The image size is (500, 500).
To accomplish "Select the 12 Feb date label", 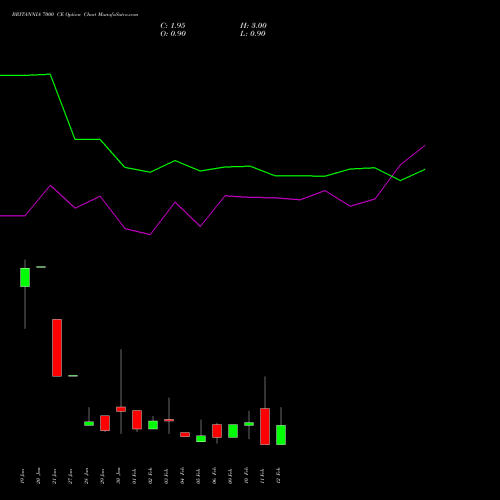I will pos(278,476).
